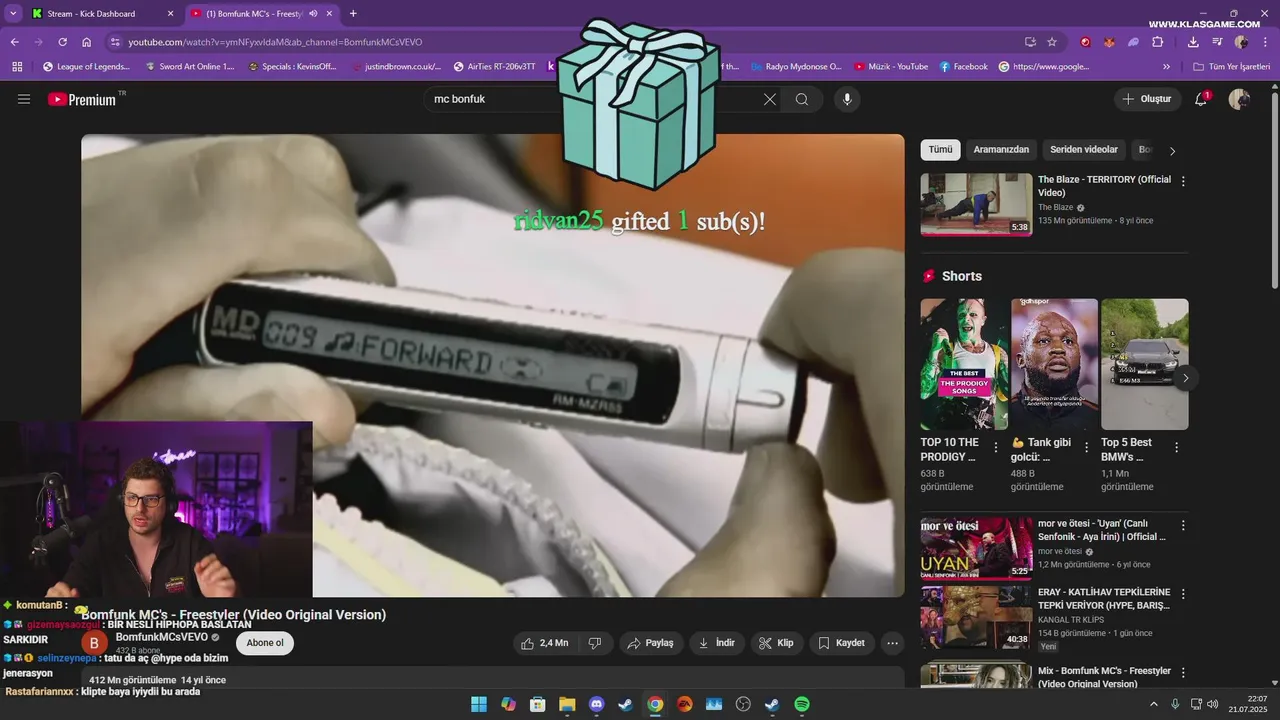Open BomfunkMCsVEVO channel link
The height and width of the screenshot is (720, 1280).
162,637
